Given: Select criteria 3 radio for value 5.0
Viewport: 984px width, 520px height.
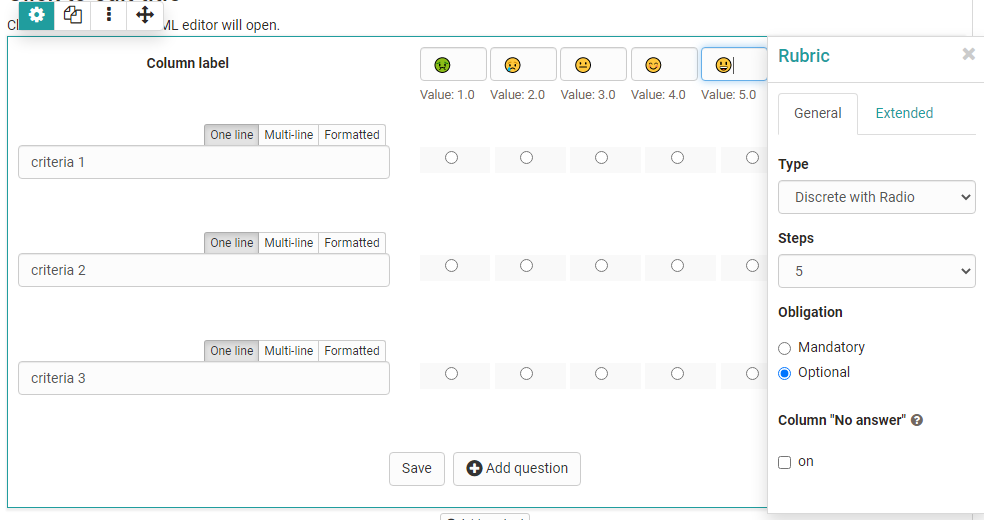Looking at the screenshot, I should pos(752,373).
